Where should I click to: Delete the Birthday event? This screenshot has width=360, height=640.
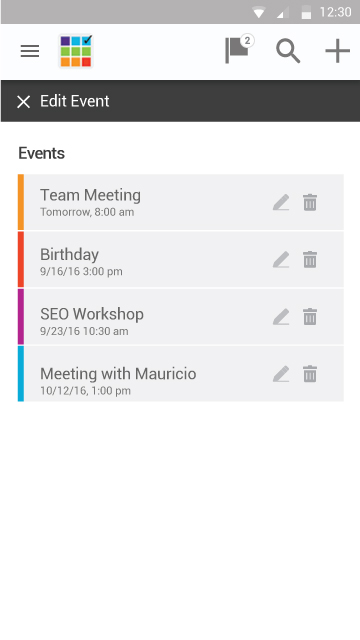(310, 260)
